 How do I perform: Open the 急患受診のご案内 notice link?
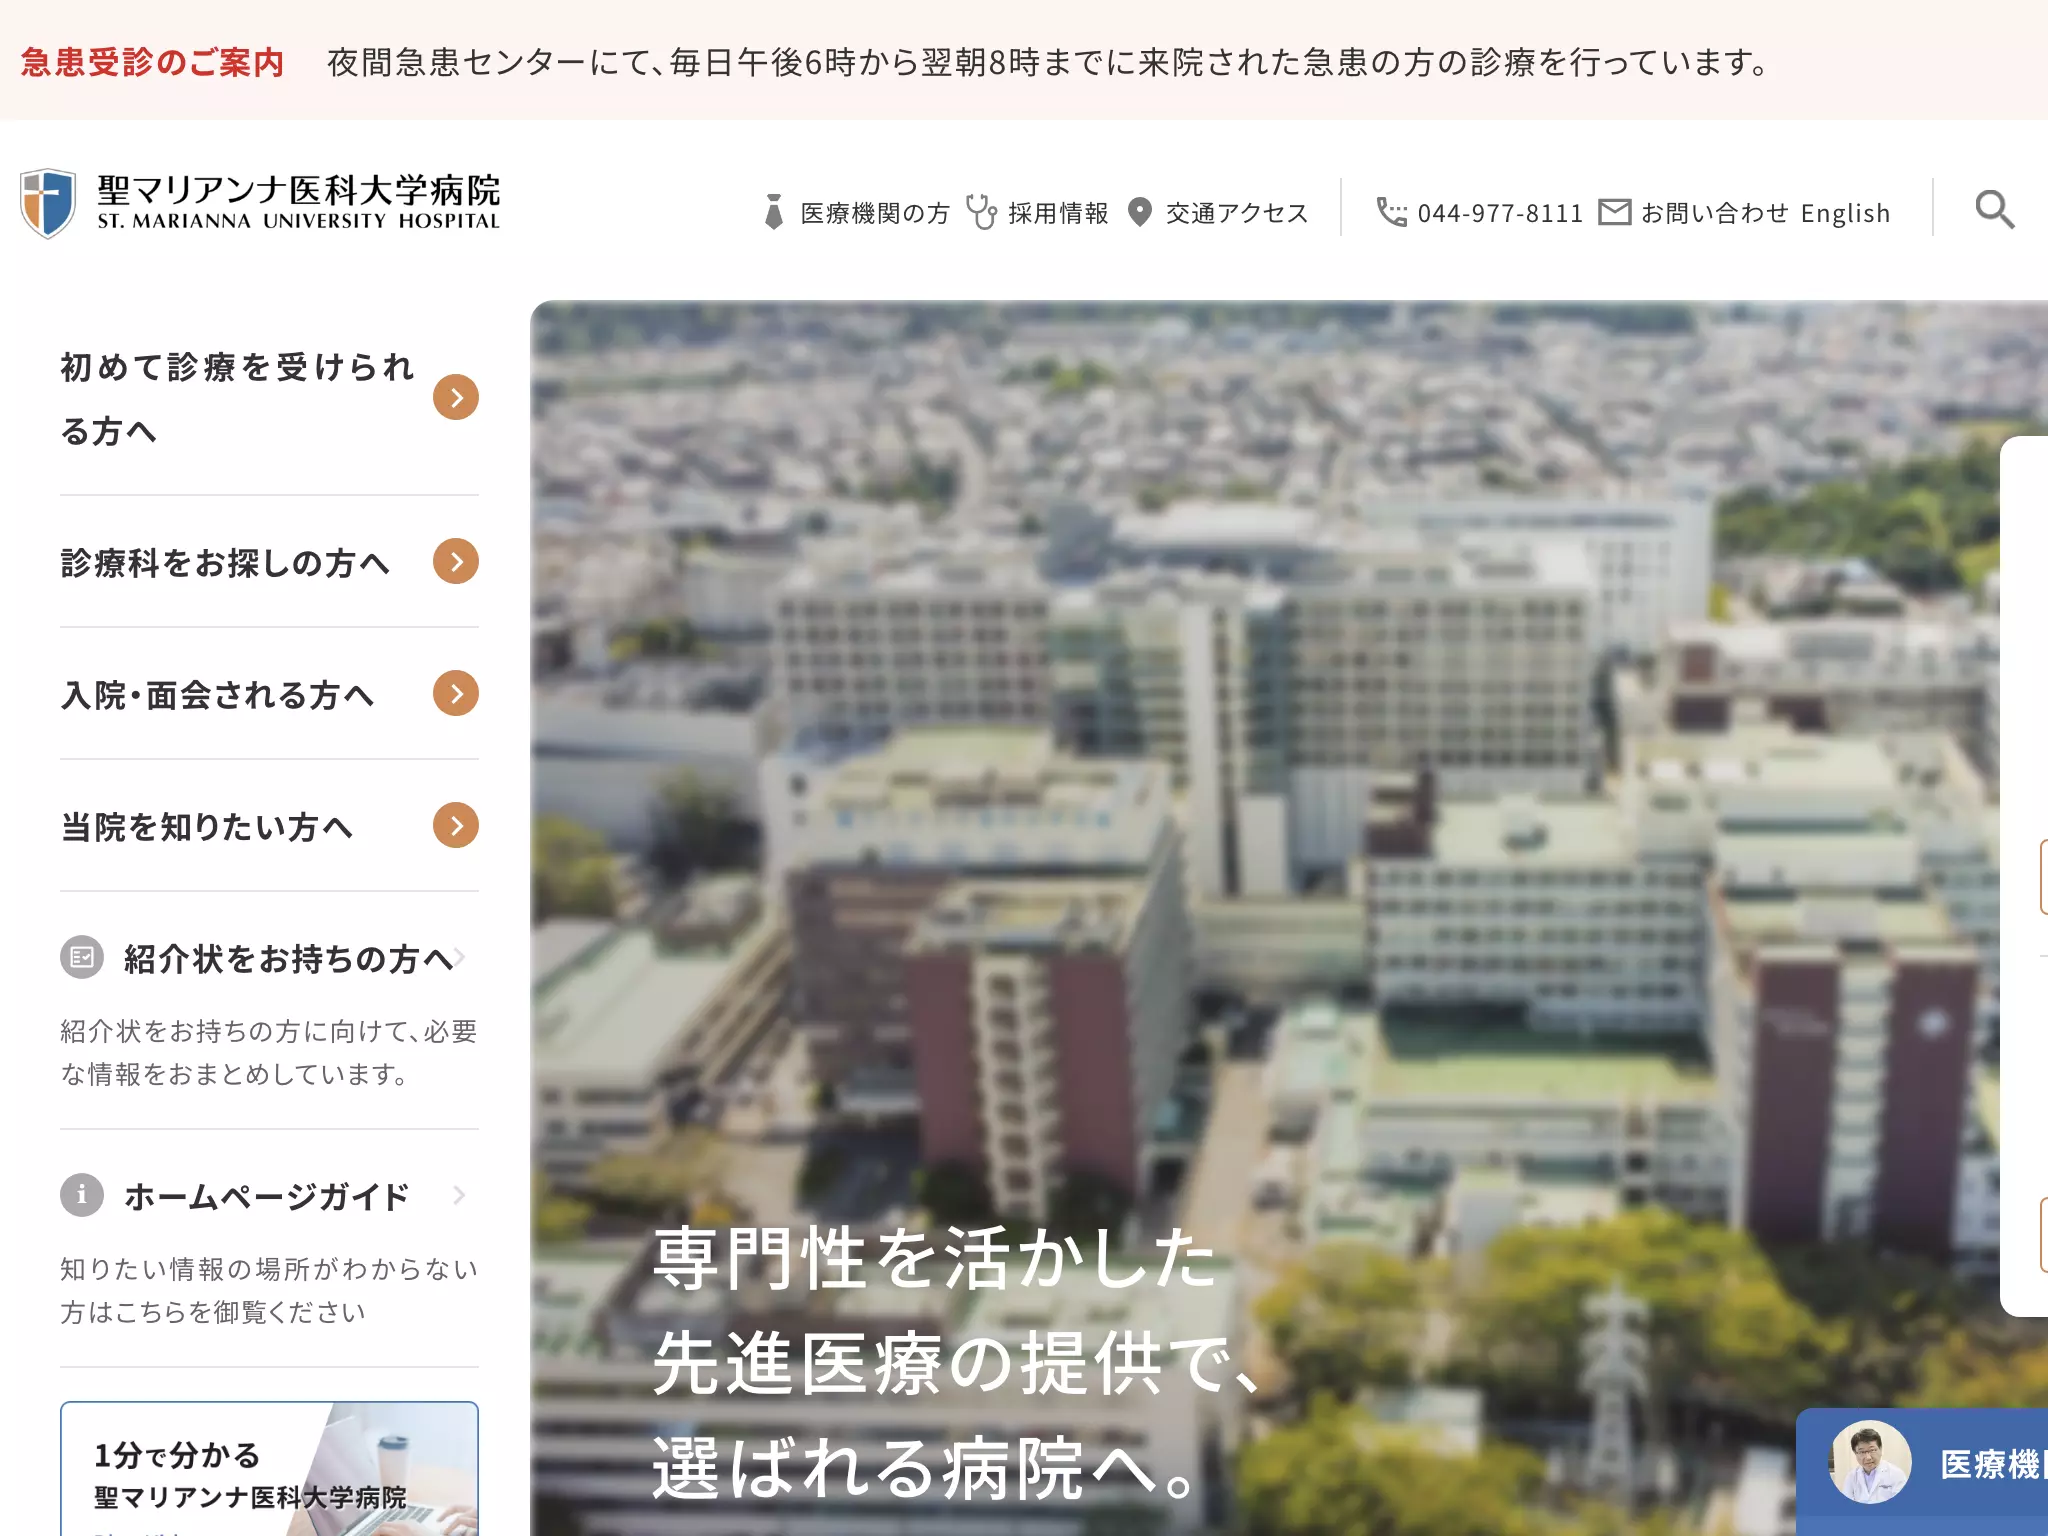click(152, 62)
